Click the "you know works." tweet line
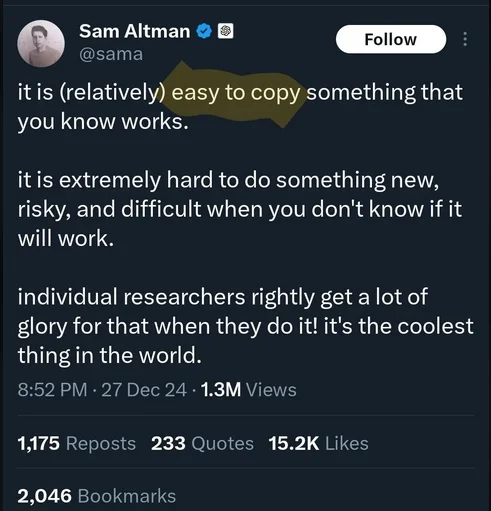The height and width of the screenshot is (511, 491). click(x=103, y=122)
